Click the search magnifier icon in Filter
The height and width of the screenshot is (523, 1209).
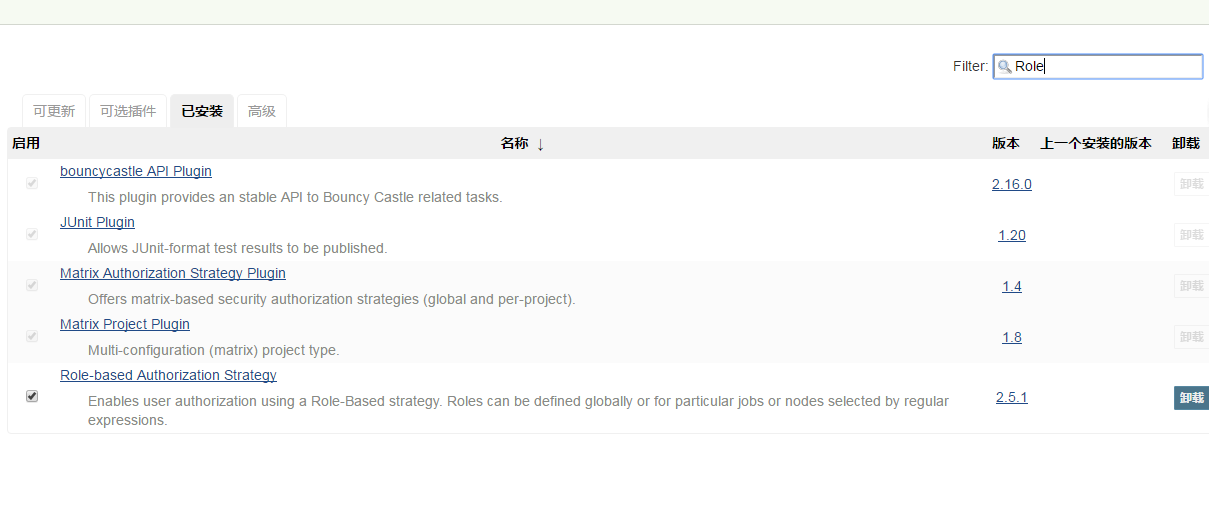coord(1004,67)
